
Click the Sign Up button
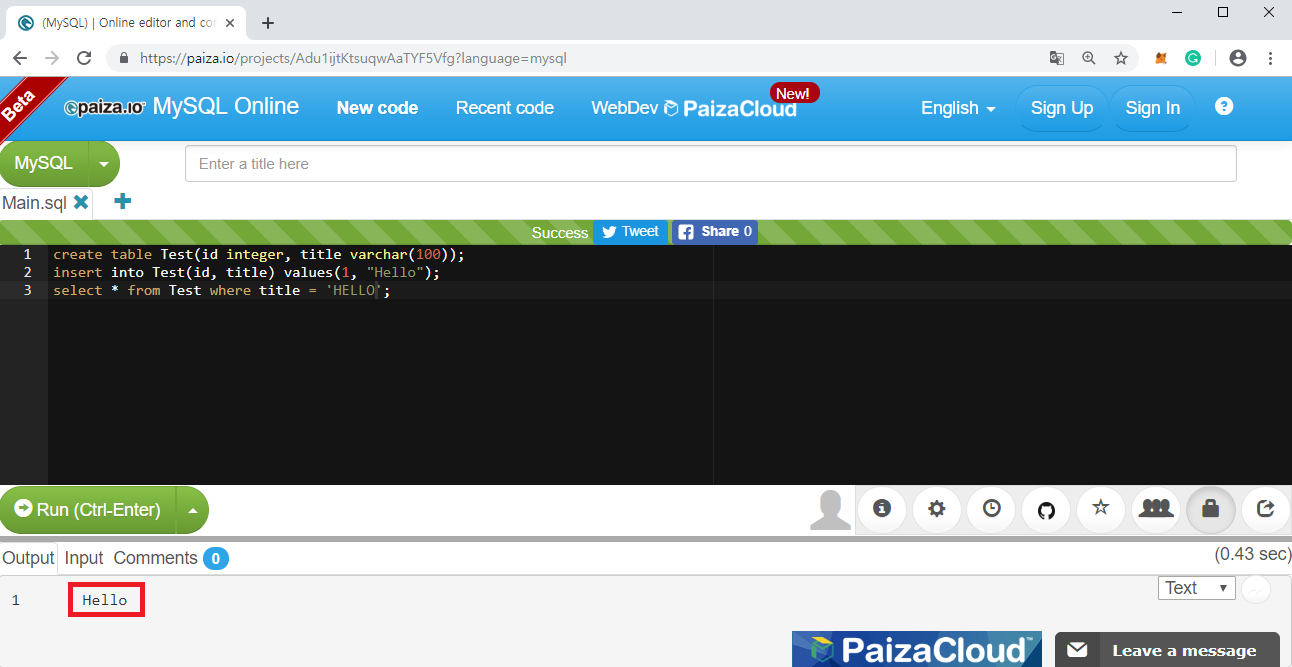(x=1062, y=108)
